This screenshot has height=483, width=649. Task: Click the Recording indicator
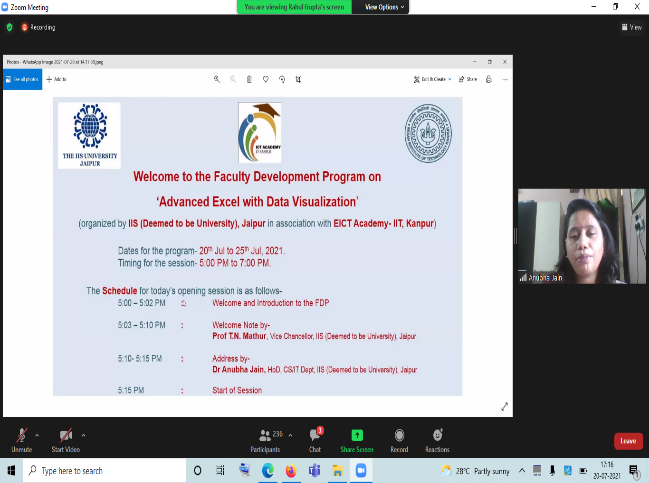click(36, 27)
